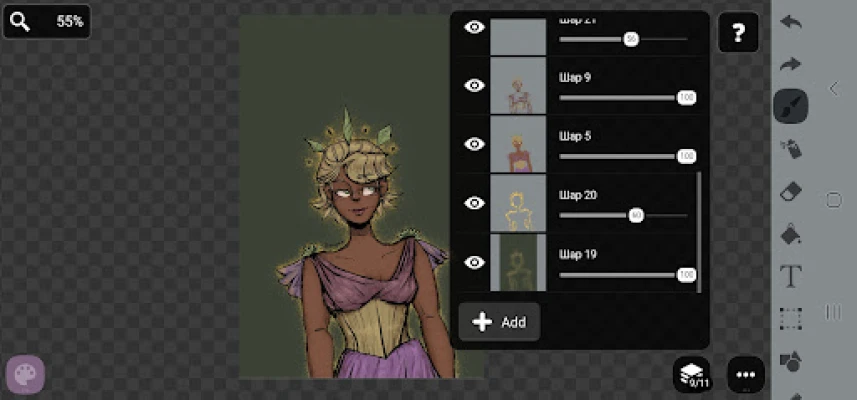Toggle visibility of layer Шар 5

coord(474,144)
